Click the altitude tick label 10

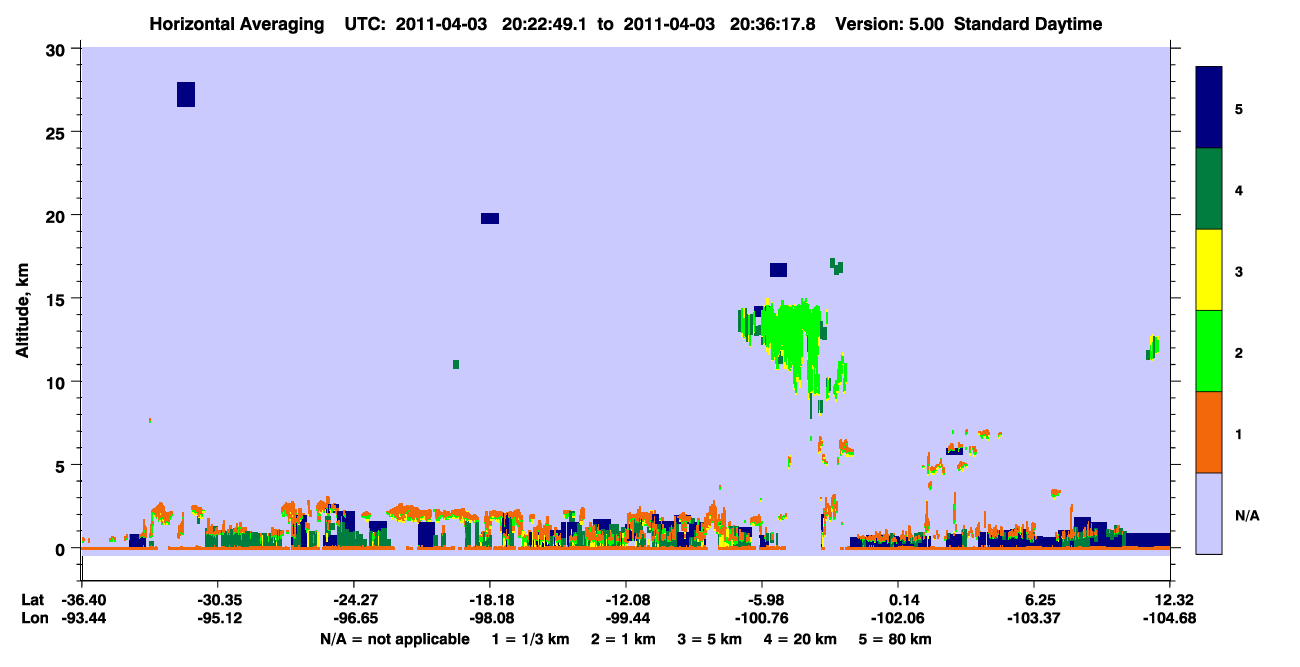click(58, 382)
